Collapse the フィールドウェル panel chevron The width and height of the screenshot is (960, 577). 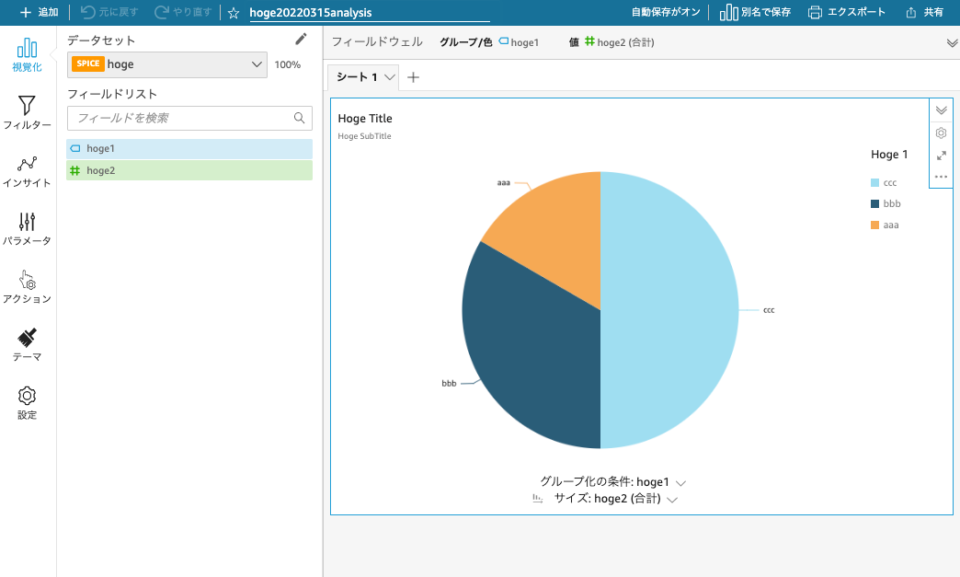[949, 42]
